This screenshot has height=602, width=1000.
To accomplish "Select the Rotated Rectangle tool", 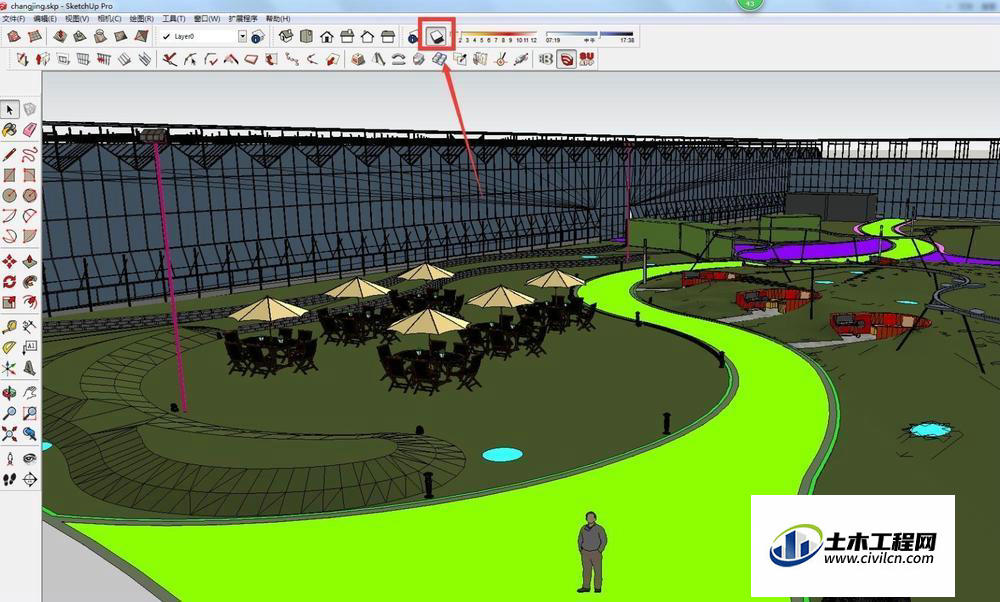I will click(30, 175).
